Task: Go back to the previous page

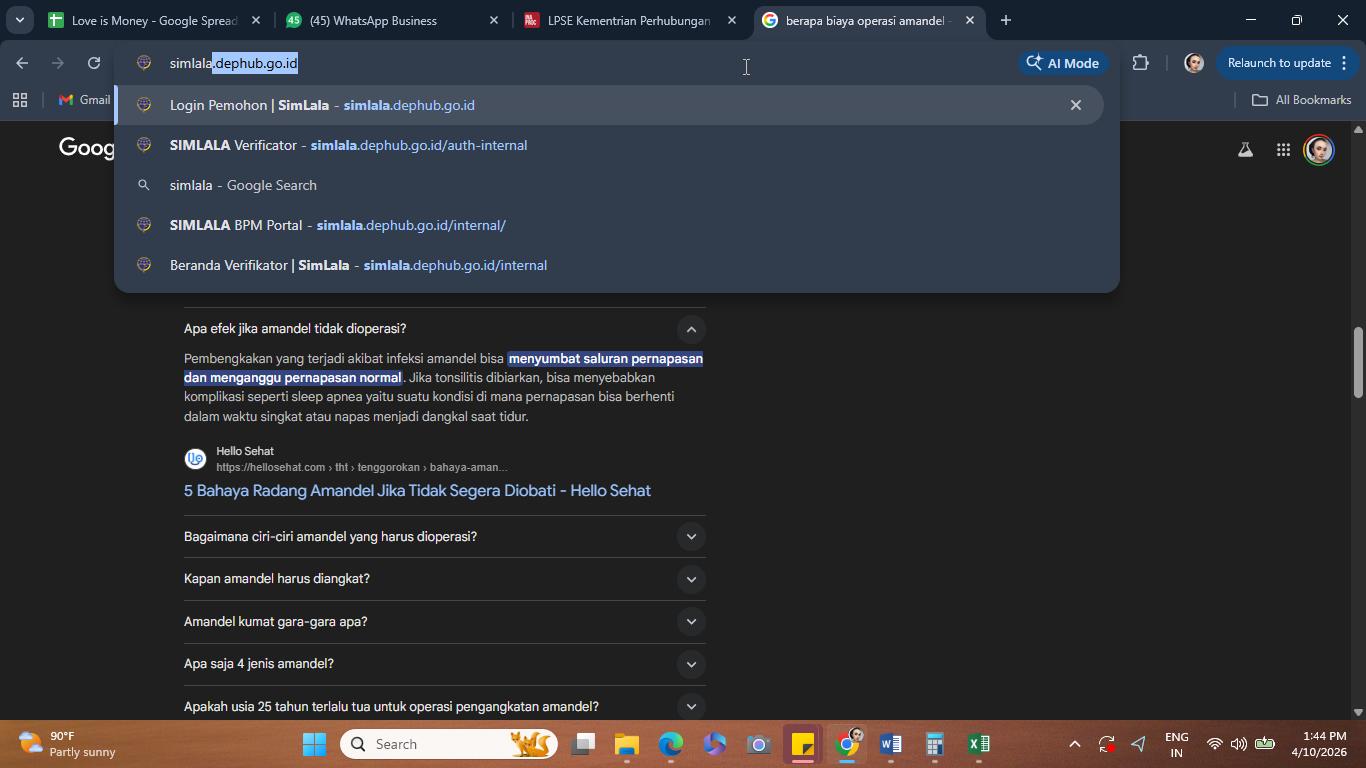Action: point(22,63)
